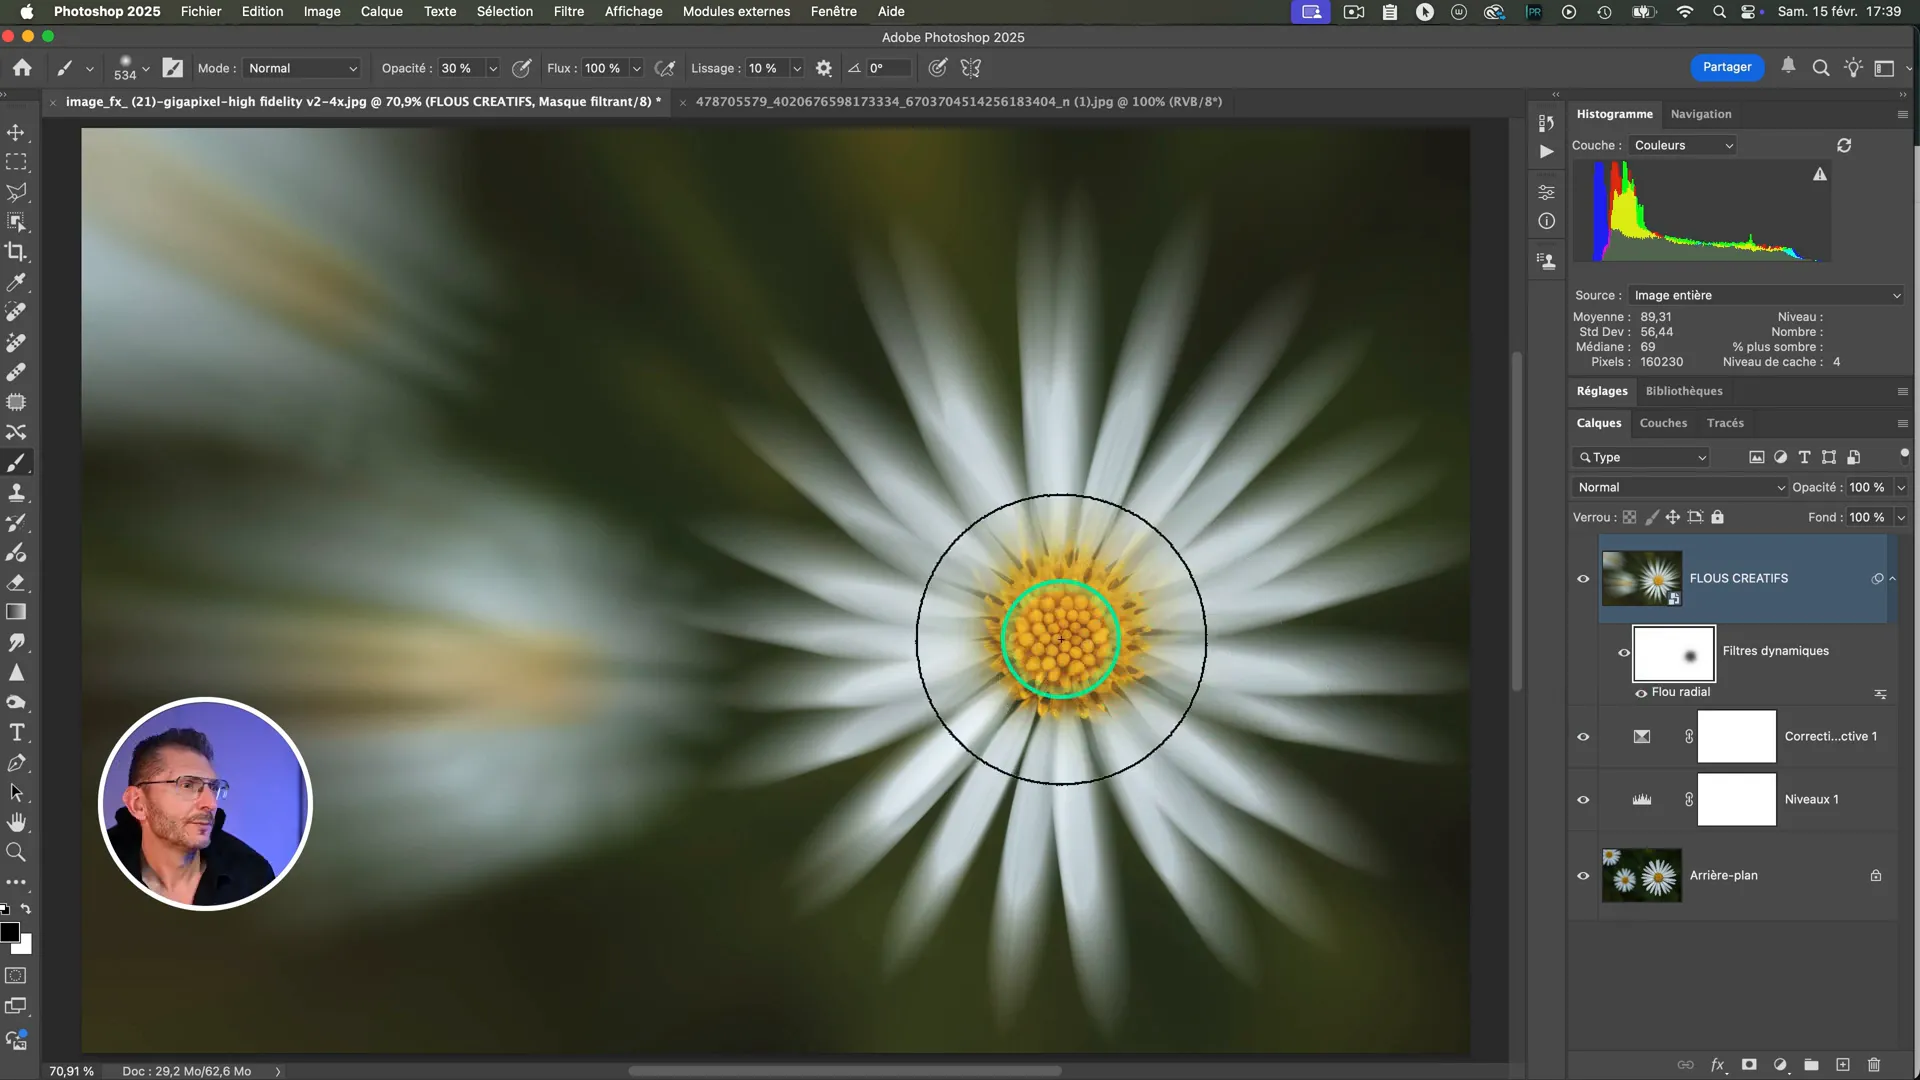Screen dimensions: 1920x1080
Task: Select the smart filter mask thumbnail
Action: coord(1673,653)
